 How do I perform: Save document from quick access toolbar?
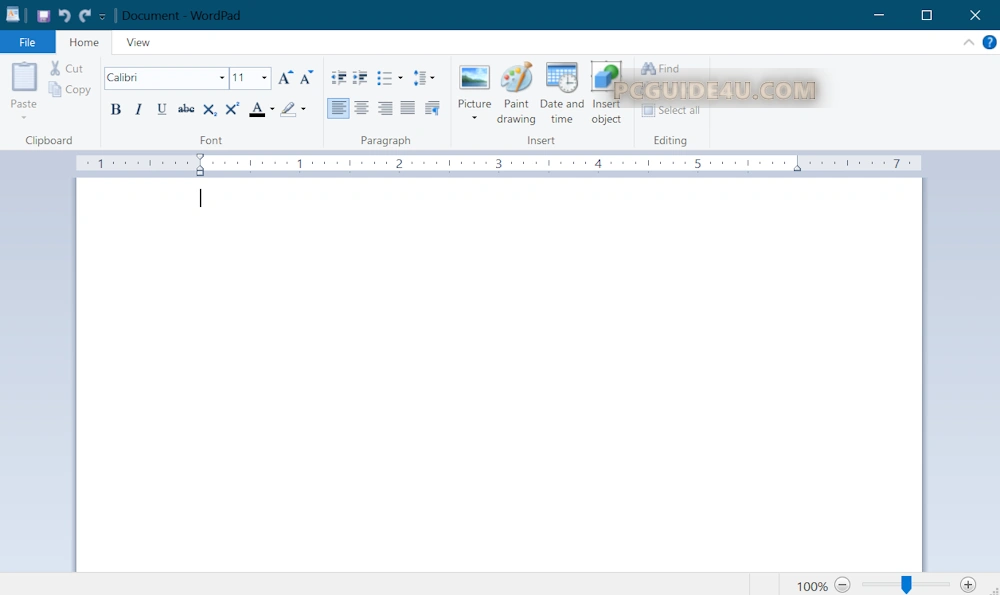44,16
